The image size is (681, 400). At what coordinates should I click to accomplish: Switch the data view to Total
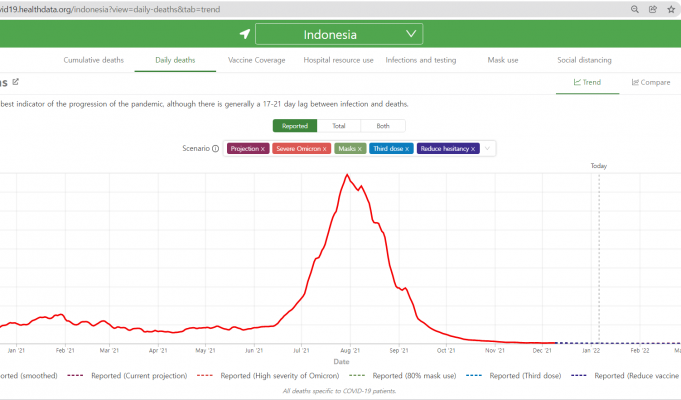339,126
